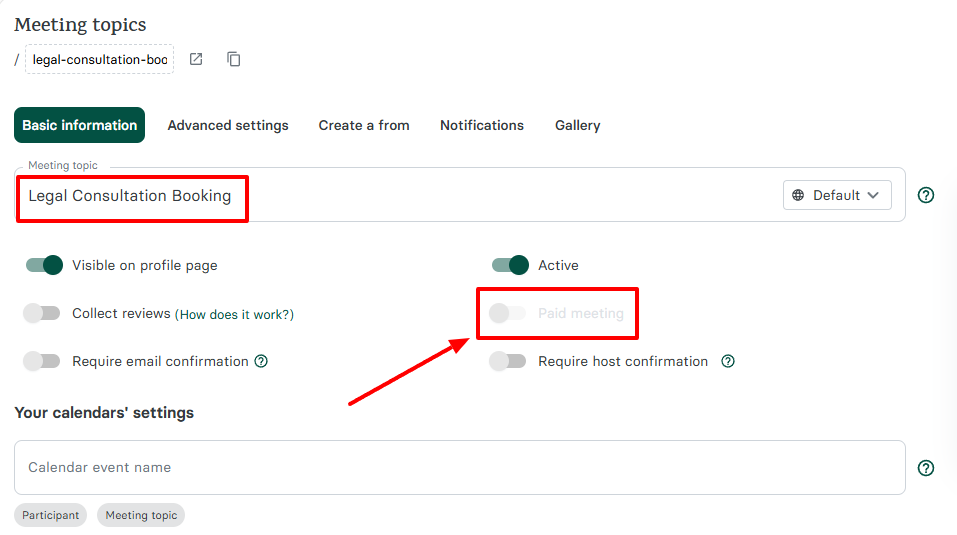
Task: Open the Notifications tab
Action: click(x=482, y=125)
